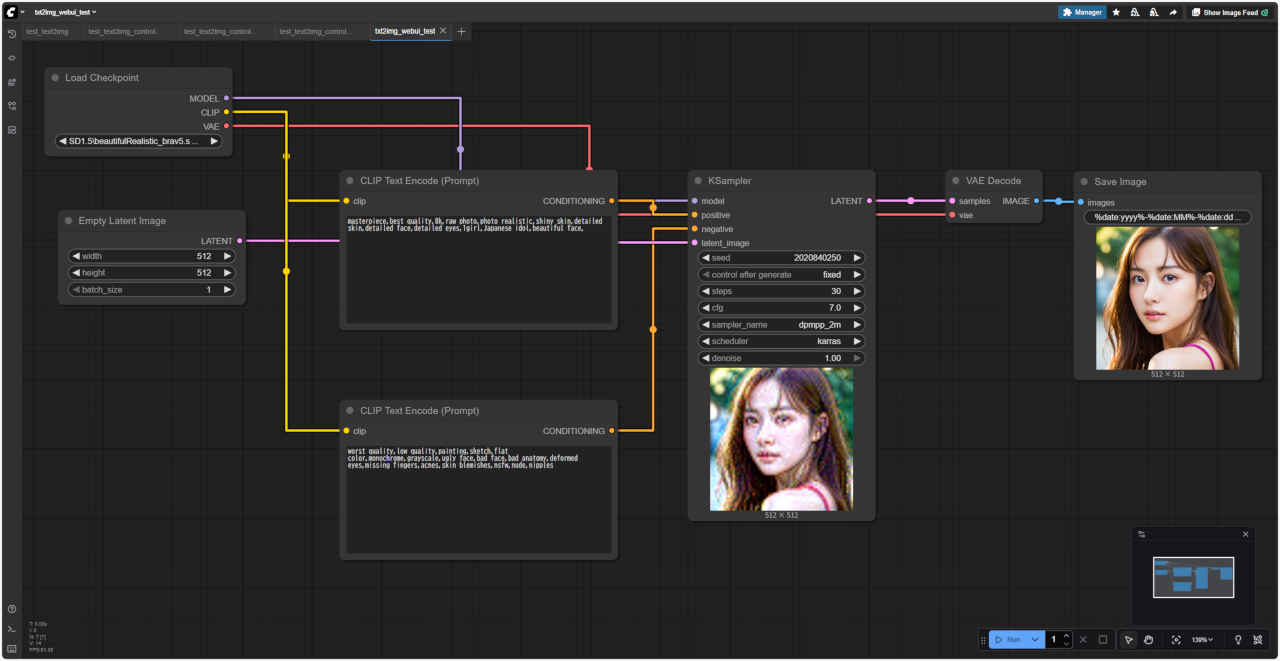Click the star favorites icon in top bar
1280x661 pixels.
tap(1116, 12)
